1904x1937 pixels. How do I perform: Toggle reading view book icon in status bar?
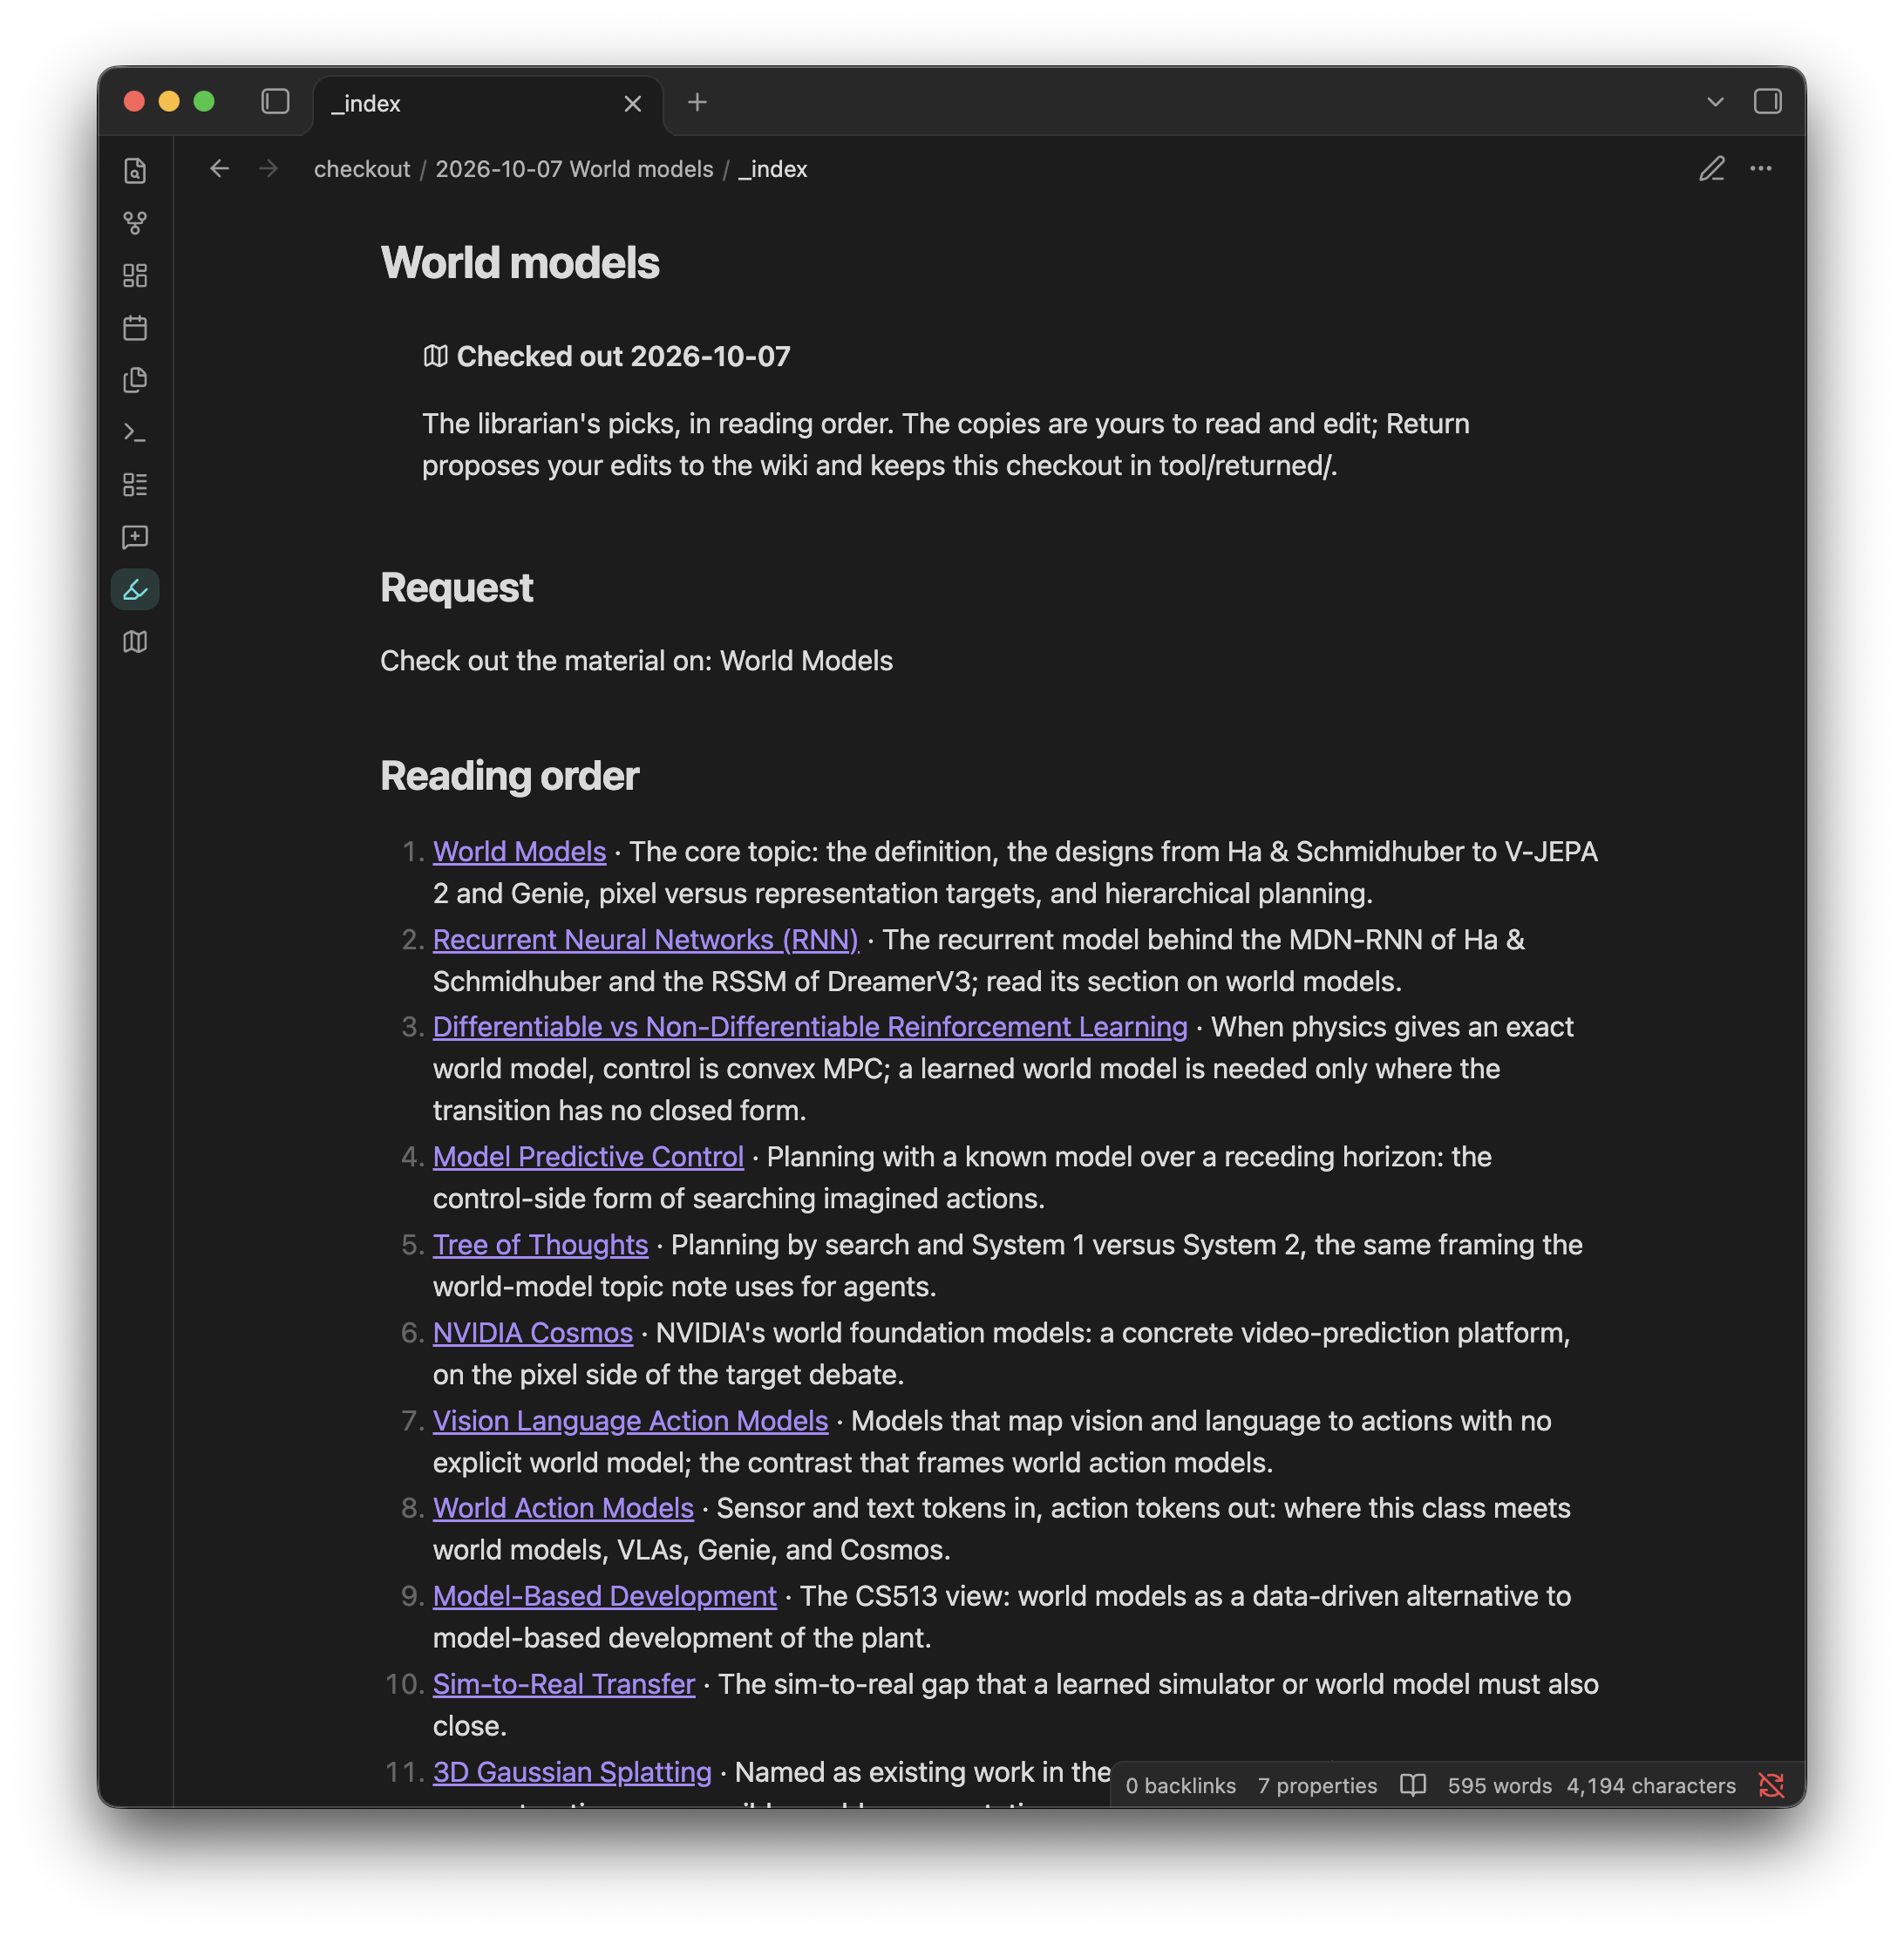pos(1412,1785)
